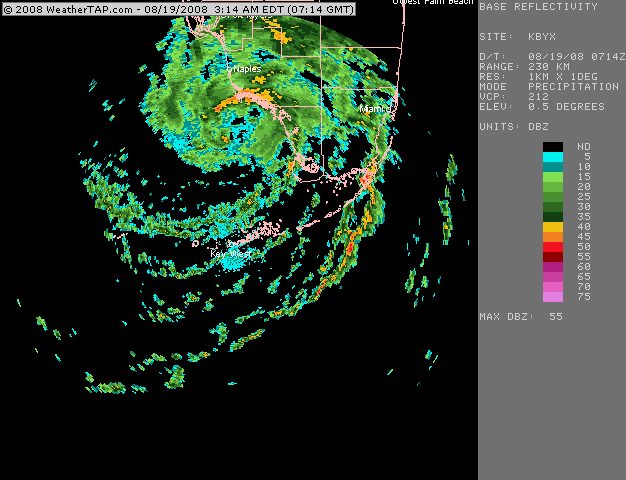Viewport: 626px width, 480px height.
Task: Click the Naples city marker on the map
Action: click(x=247, y=69)
